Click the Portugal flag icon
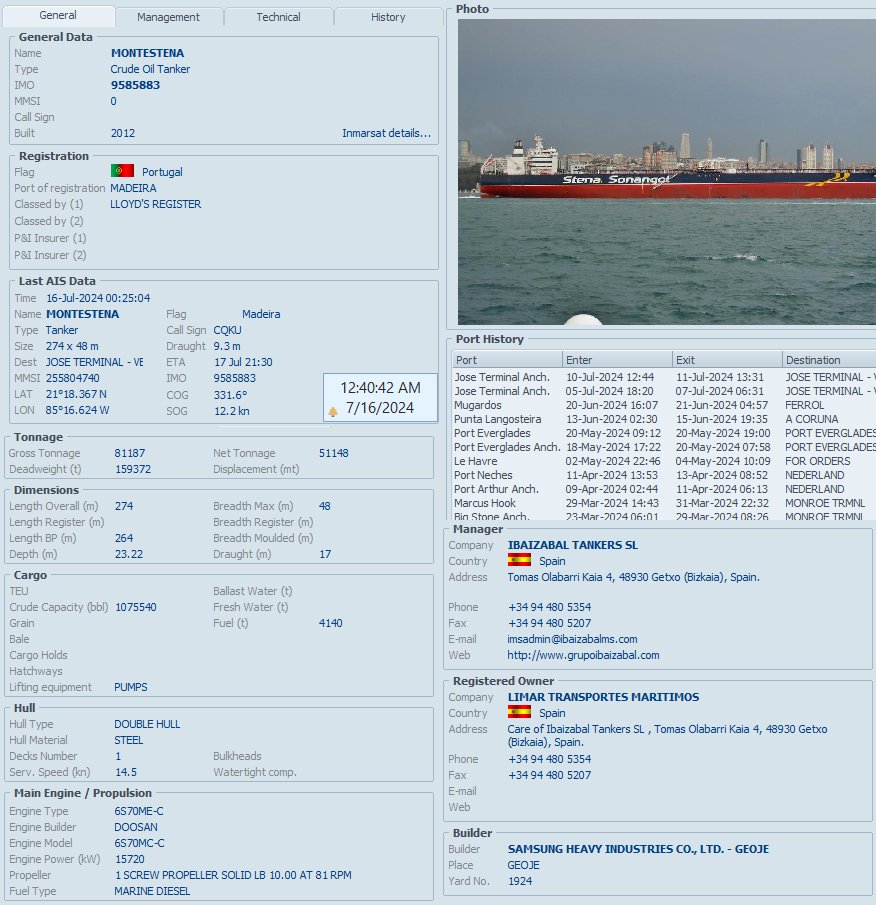Screen dimensions: 876x905 [122, 171]
